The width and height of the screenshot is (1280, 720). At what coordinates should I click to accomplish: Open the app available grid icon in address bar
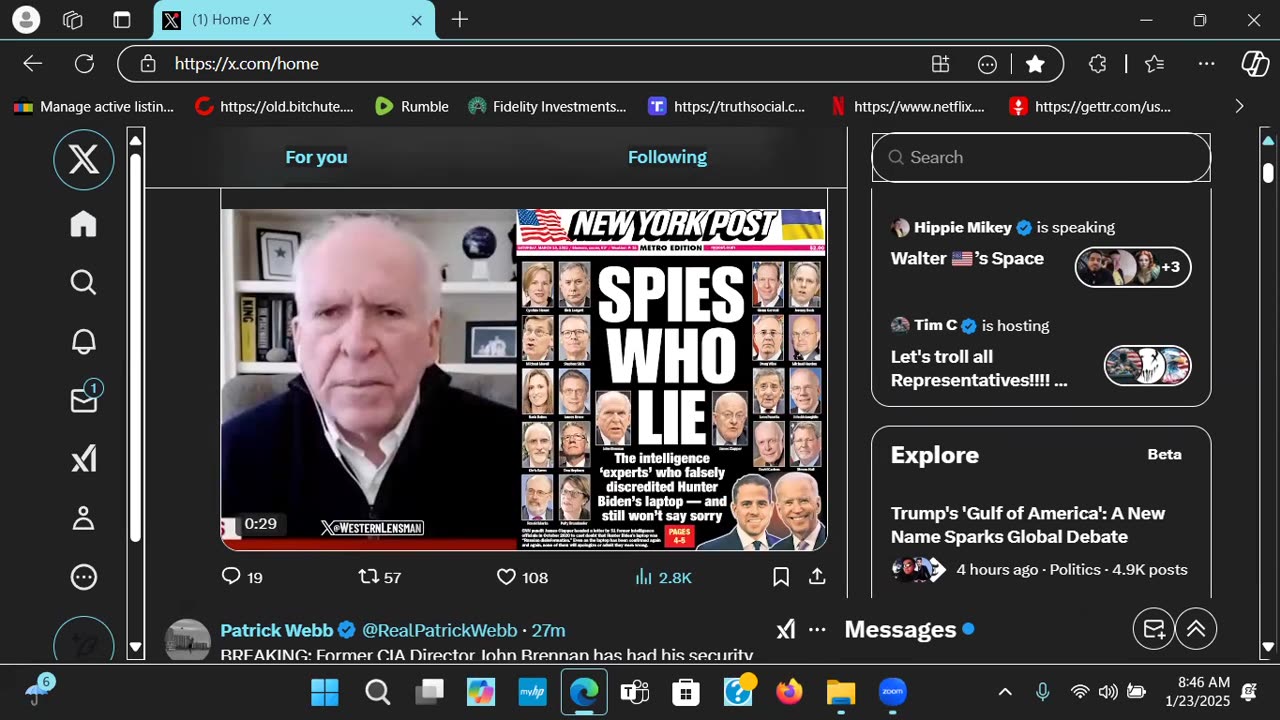[940, 64]
